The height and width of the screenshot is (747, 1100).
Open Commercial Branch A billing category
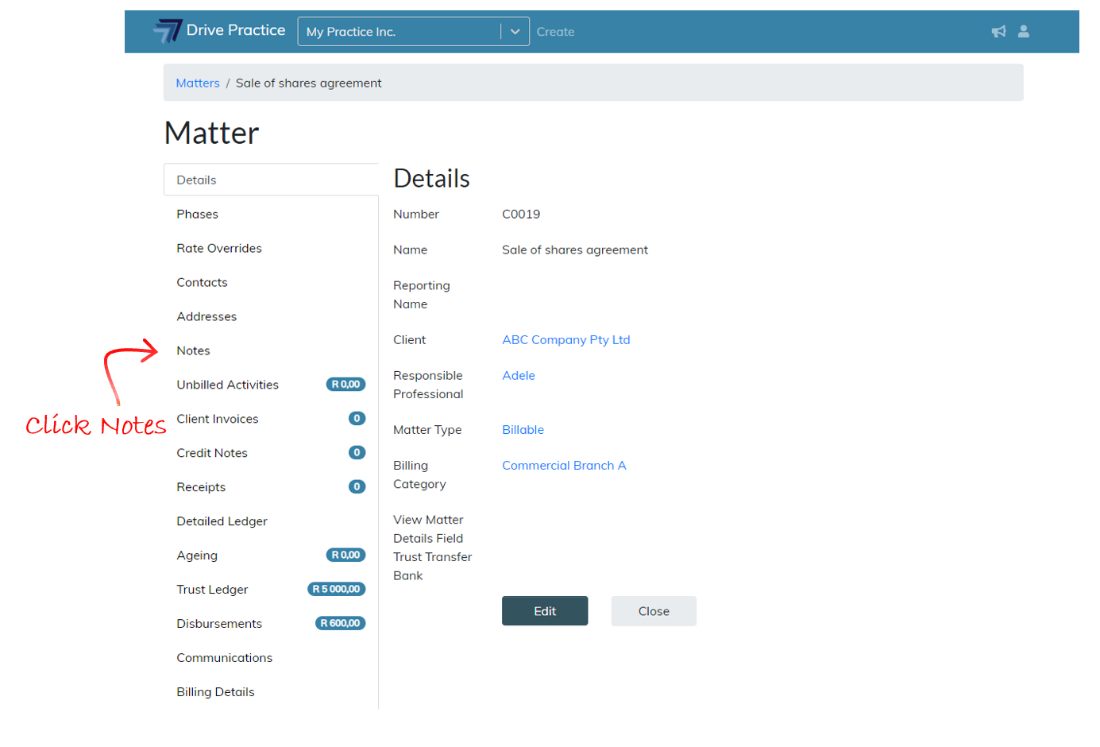coord(564,466)
